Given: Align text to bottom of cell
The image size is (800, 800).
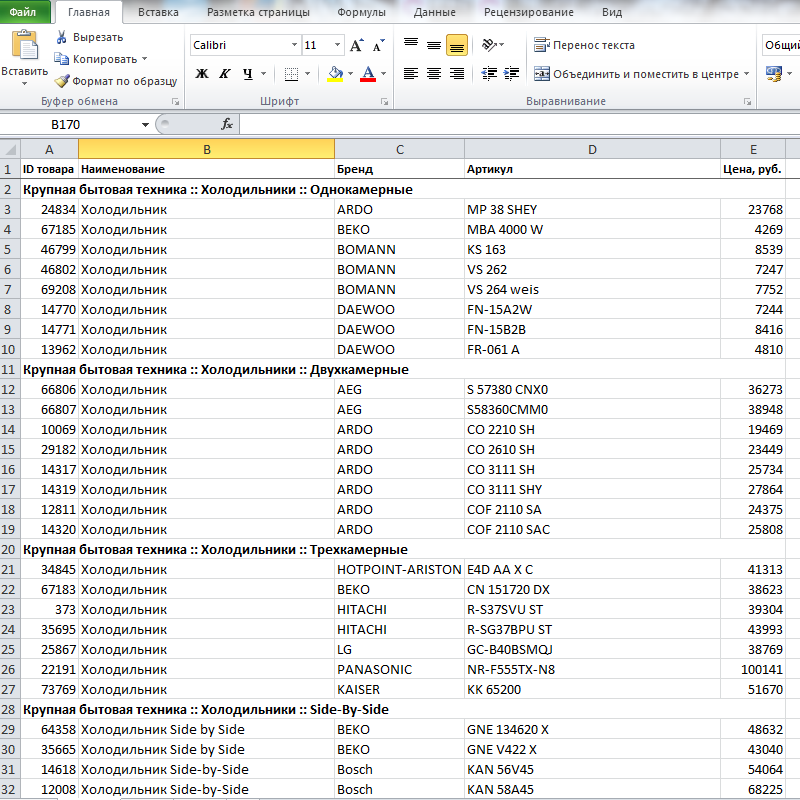Looking at the screenshot, I should 457,45.
